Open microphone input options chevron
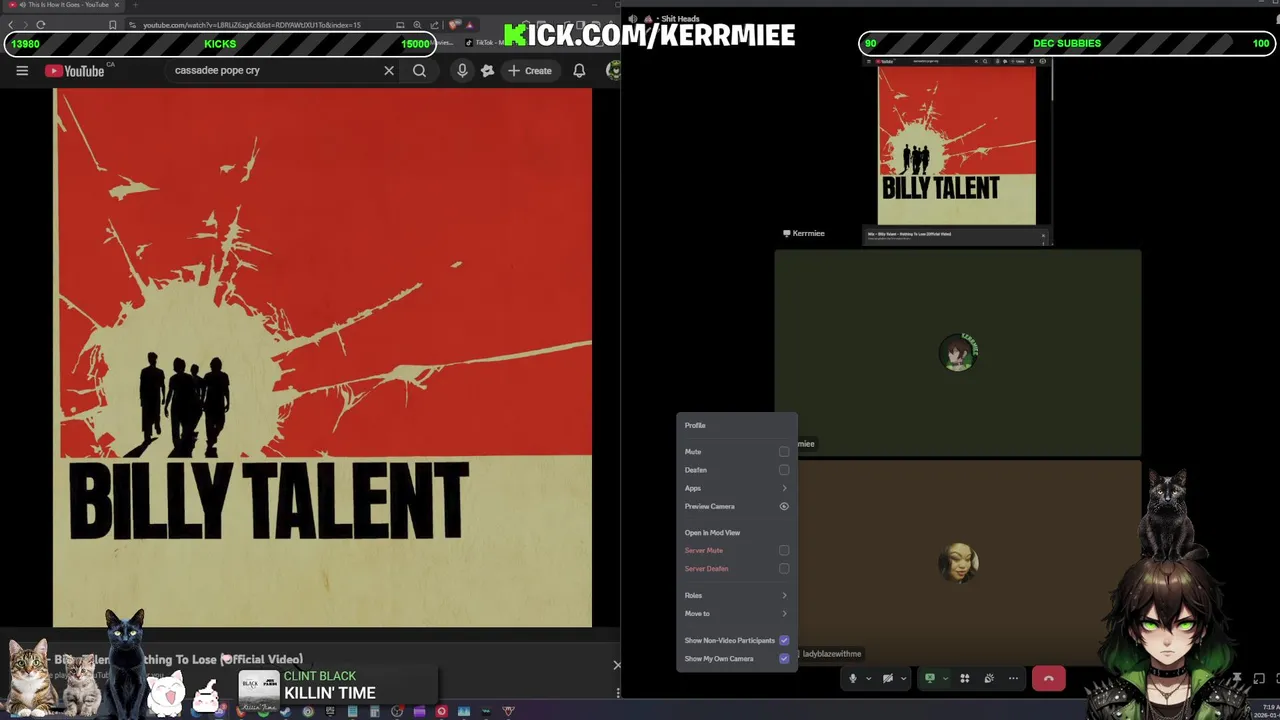 coord(868,678)
